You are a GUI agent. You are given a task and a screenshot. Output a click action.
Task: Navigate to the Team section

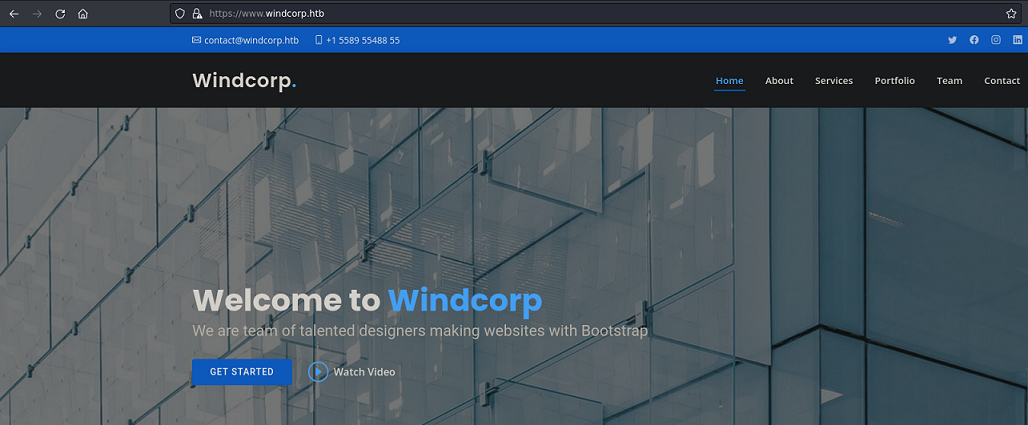[x=949, y=81]
